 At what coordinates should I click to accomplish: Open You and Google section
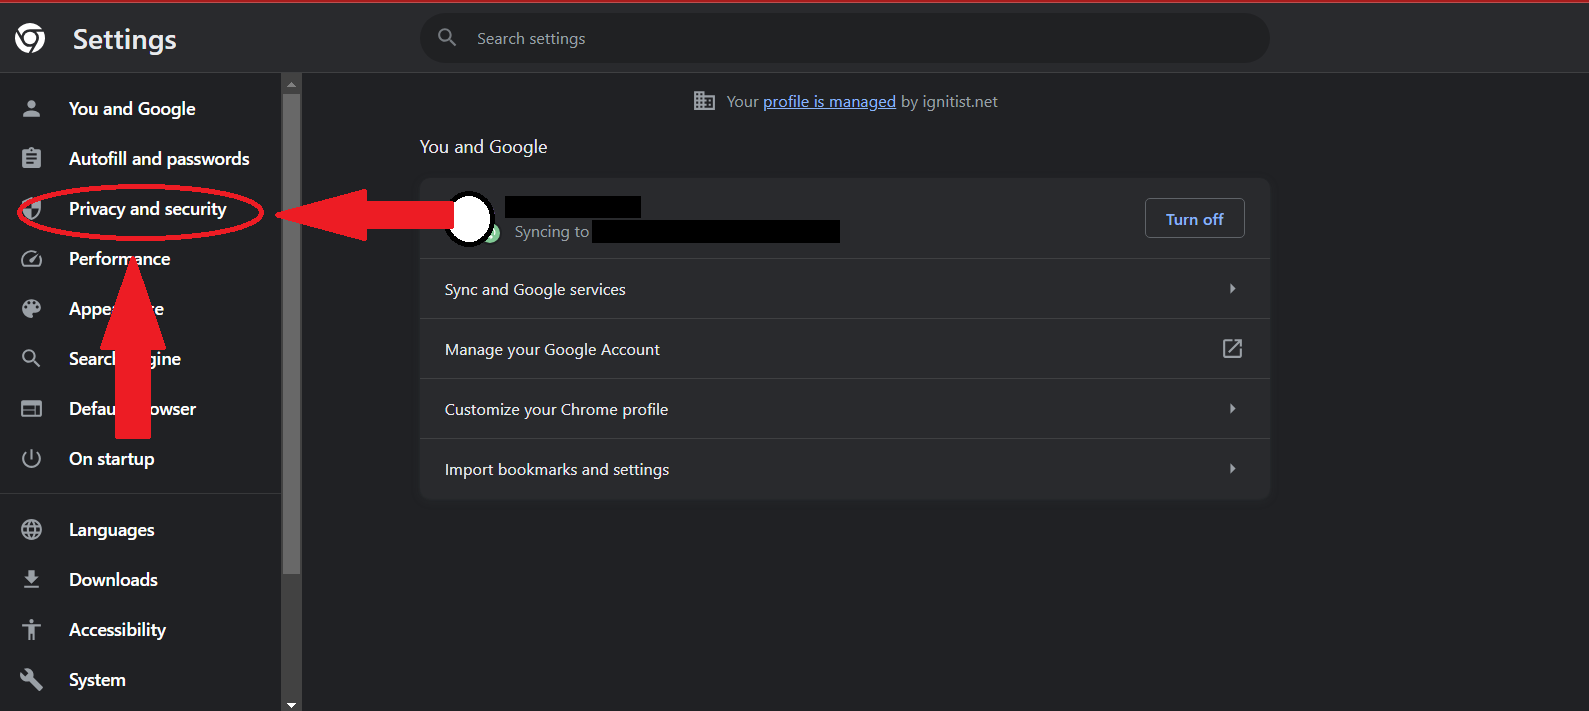(x=132, y=108)
